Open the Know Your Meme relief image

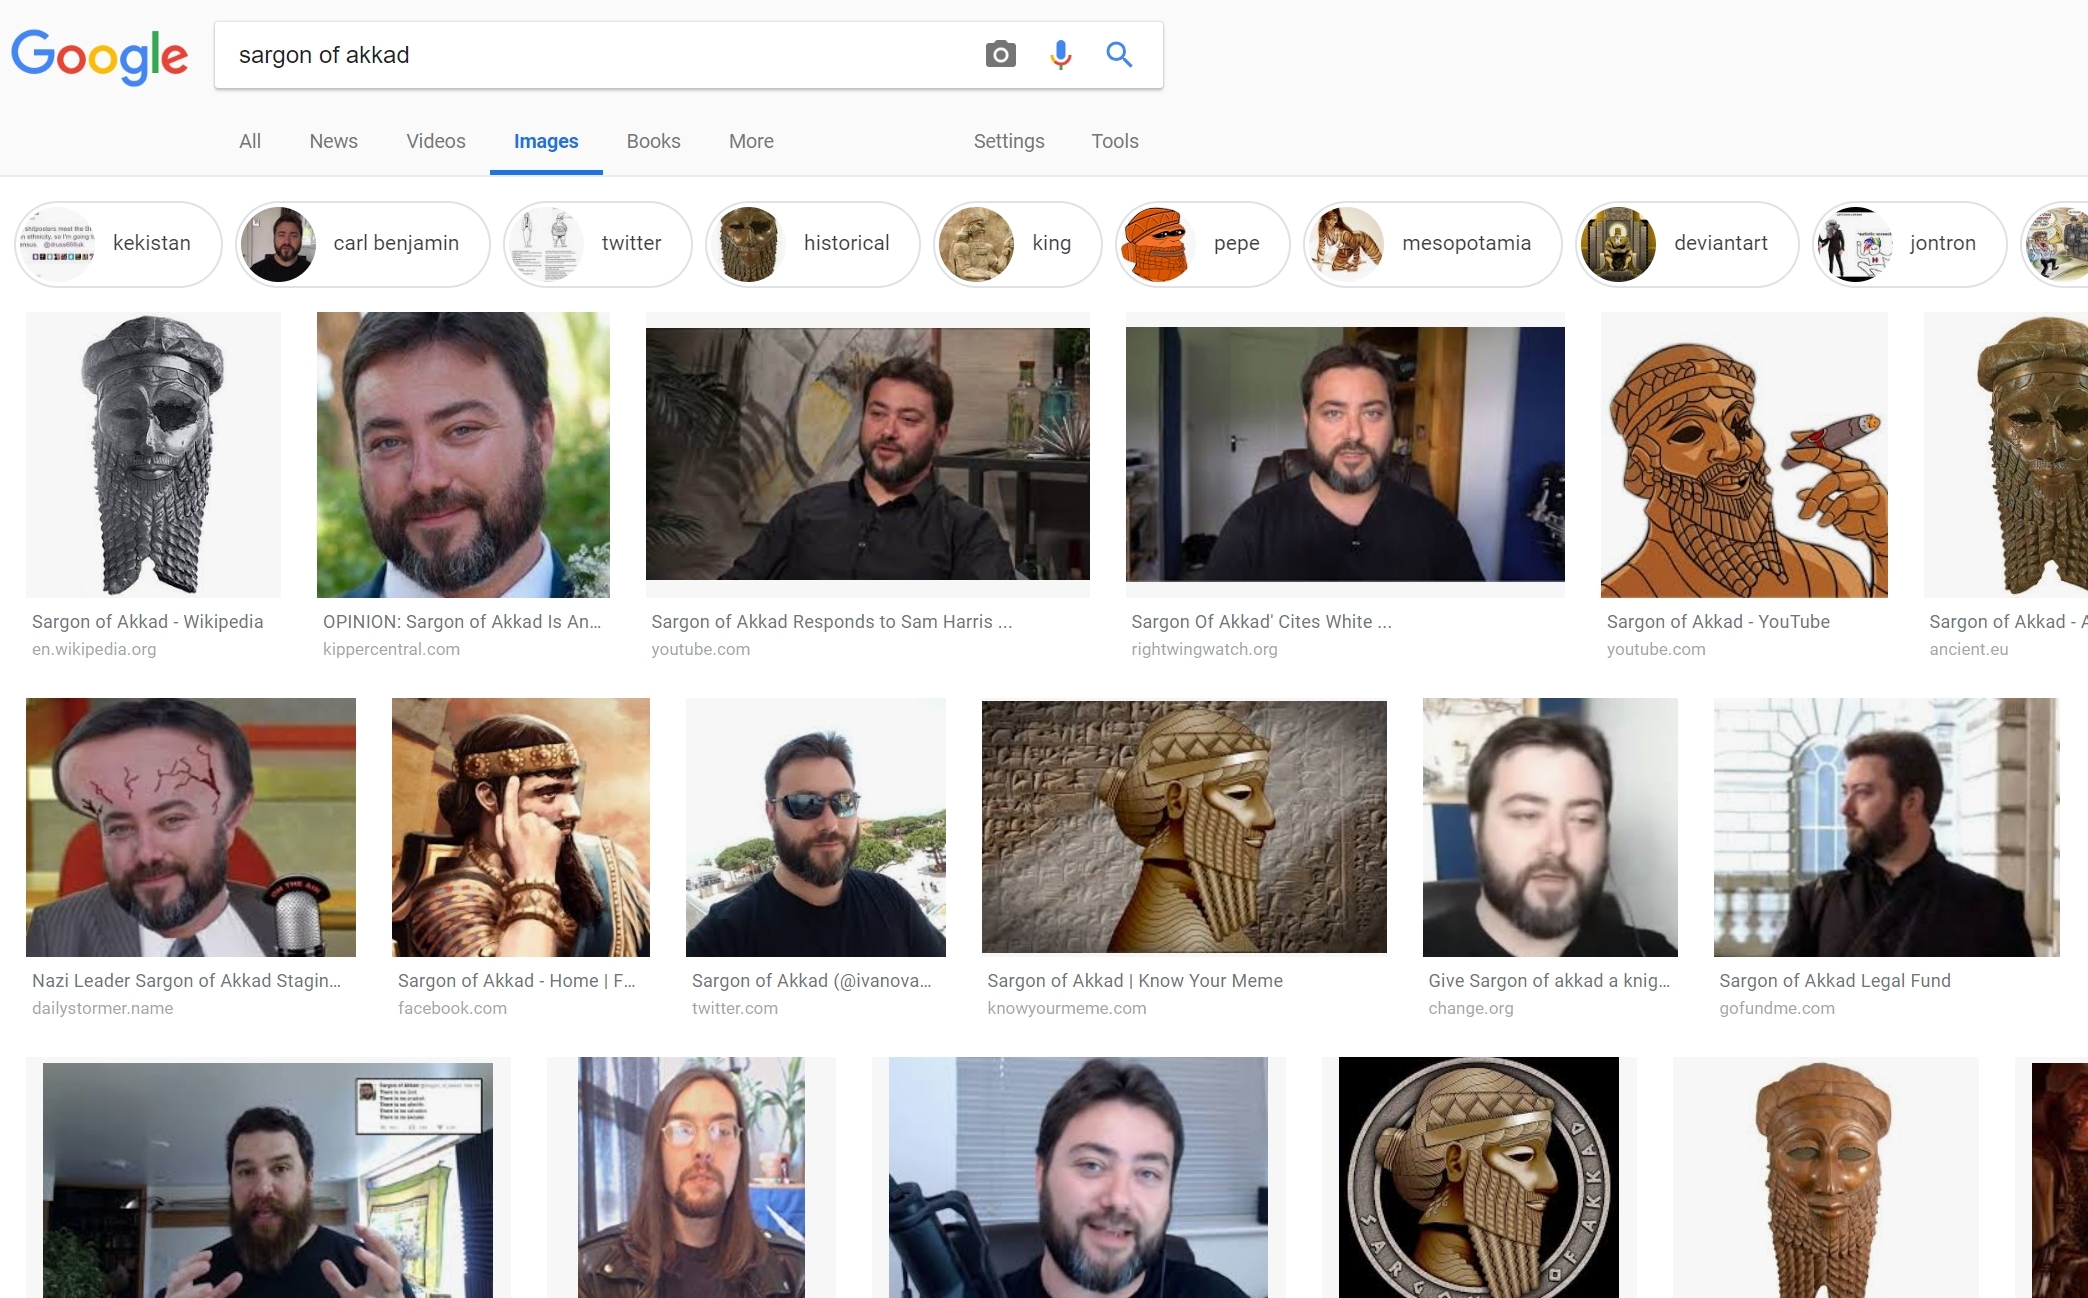(x=1184, y=827)
